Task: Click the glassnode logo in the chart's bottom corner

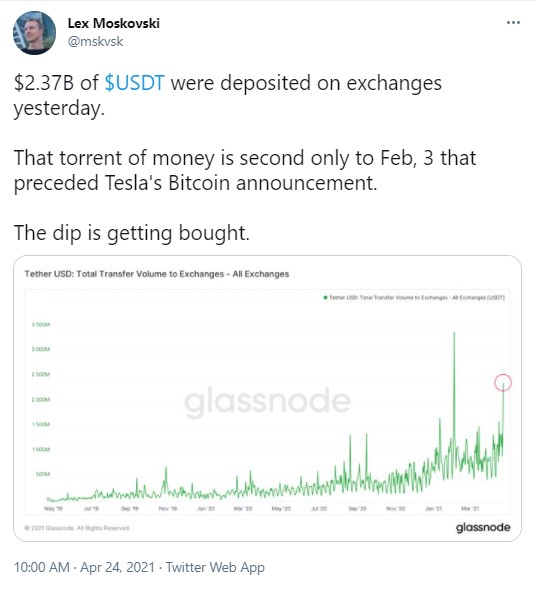Action: tap(483, 527)
